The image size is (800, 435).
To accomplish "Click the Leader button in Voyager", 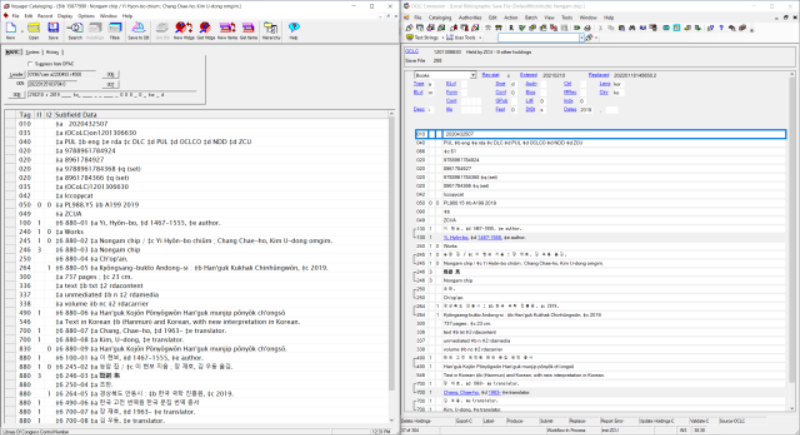I will pos(16,74).
